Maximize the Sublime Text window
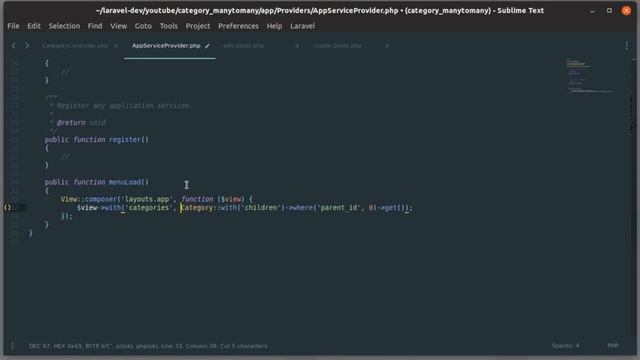Screen dimensions: 640x360 tap(609, 11)
